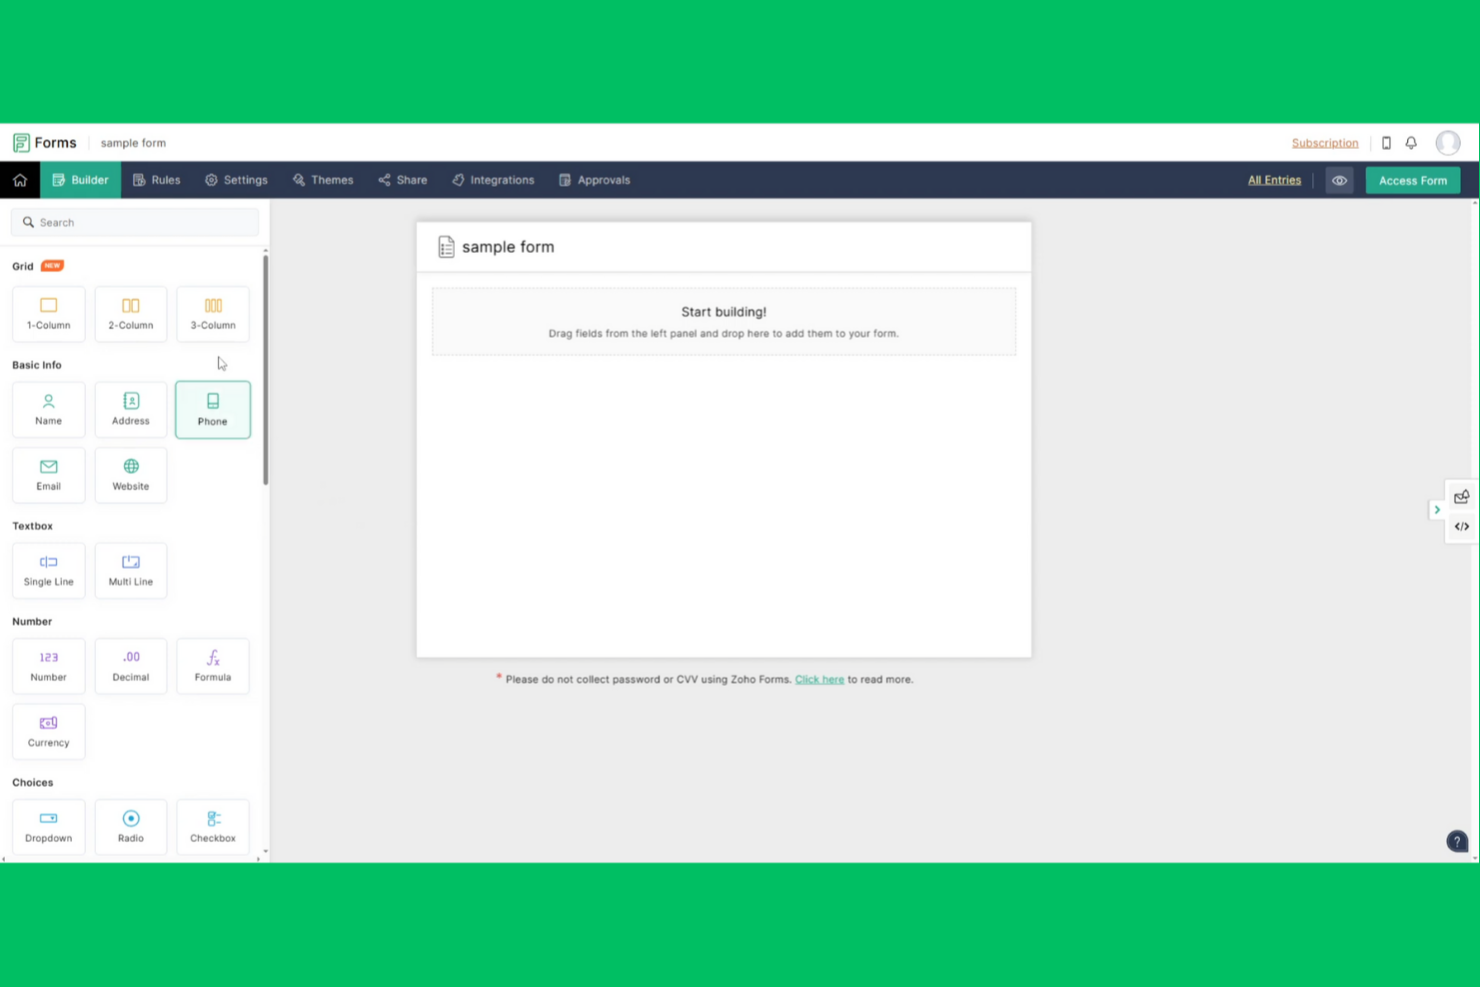
Task: Click the mobile device preview icon
Action: tap(1387, 142)
